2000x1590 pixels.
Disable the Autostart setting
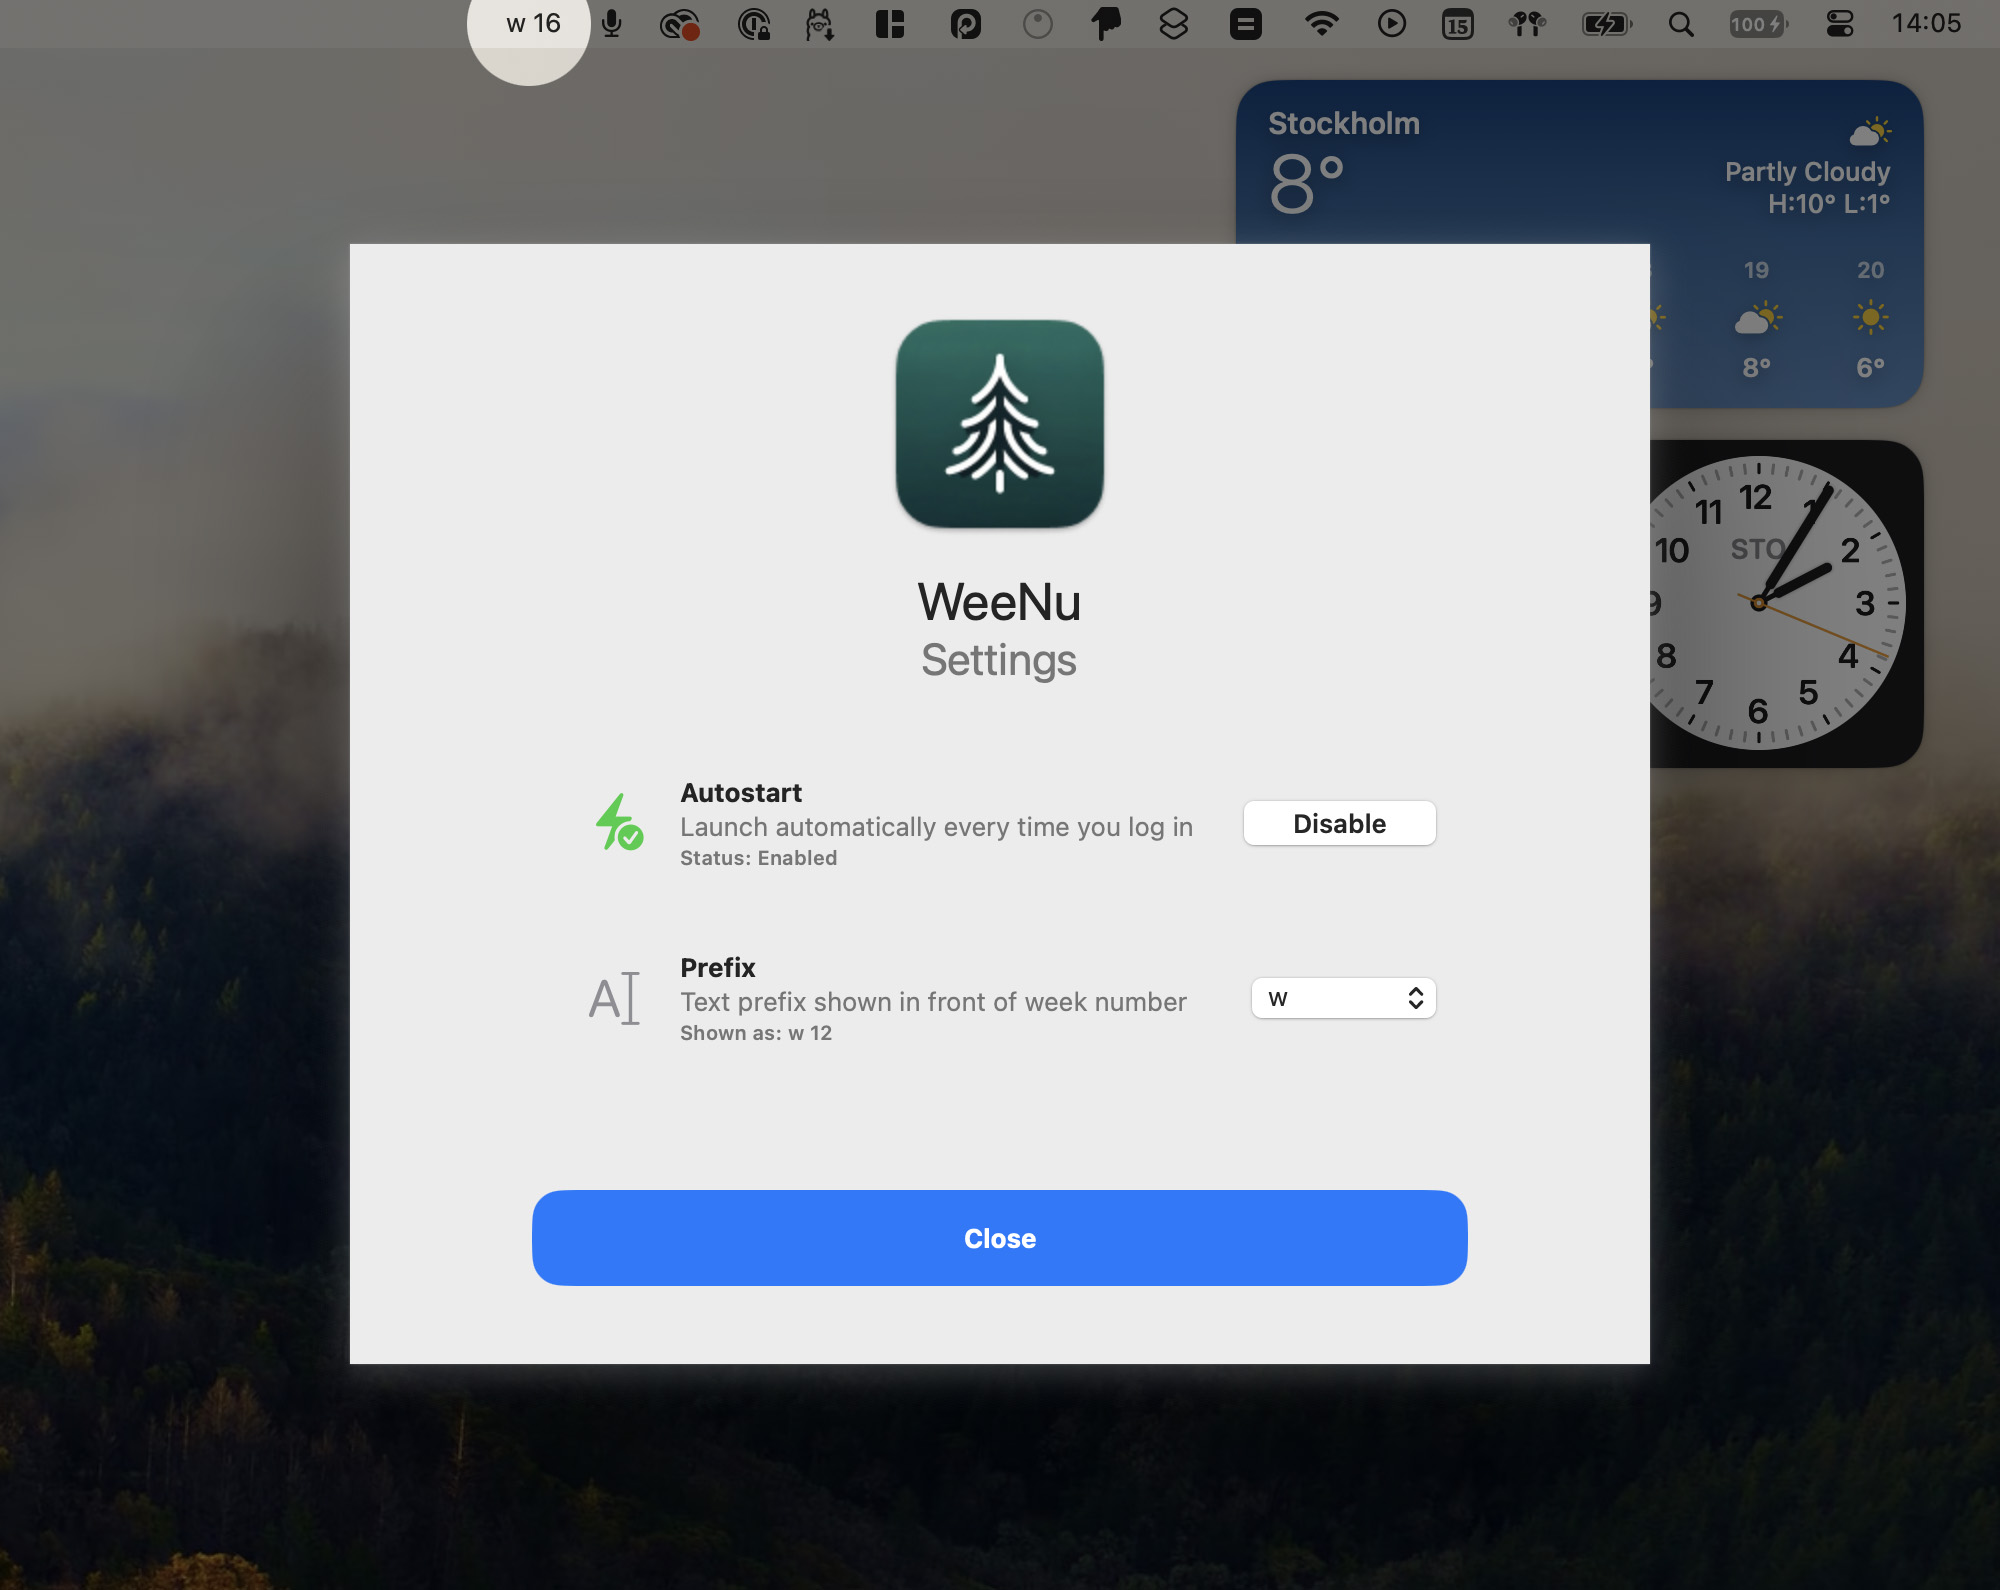(1339, 823)
